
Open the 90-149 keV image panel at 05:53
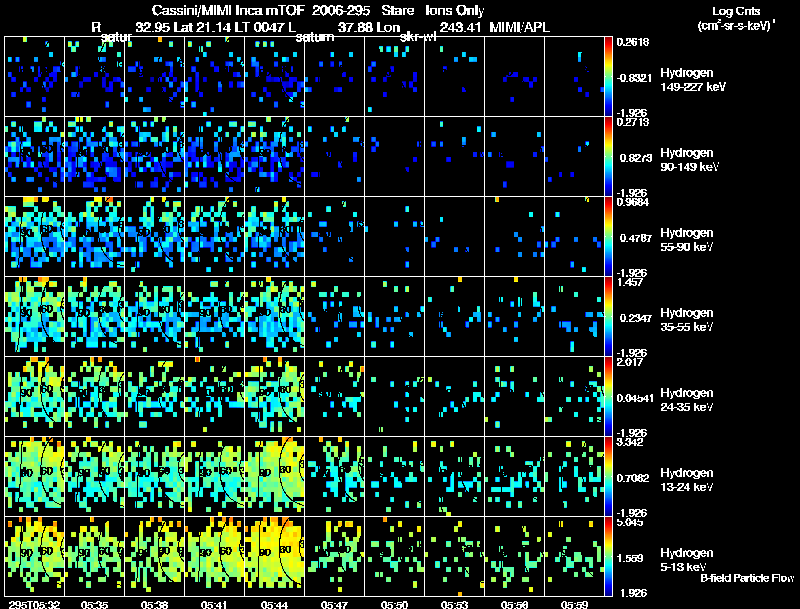coord(455,157)
